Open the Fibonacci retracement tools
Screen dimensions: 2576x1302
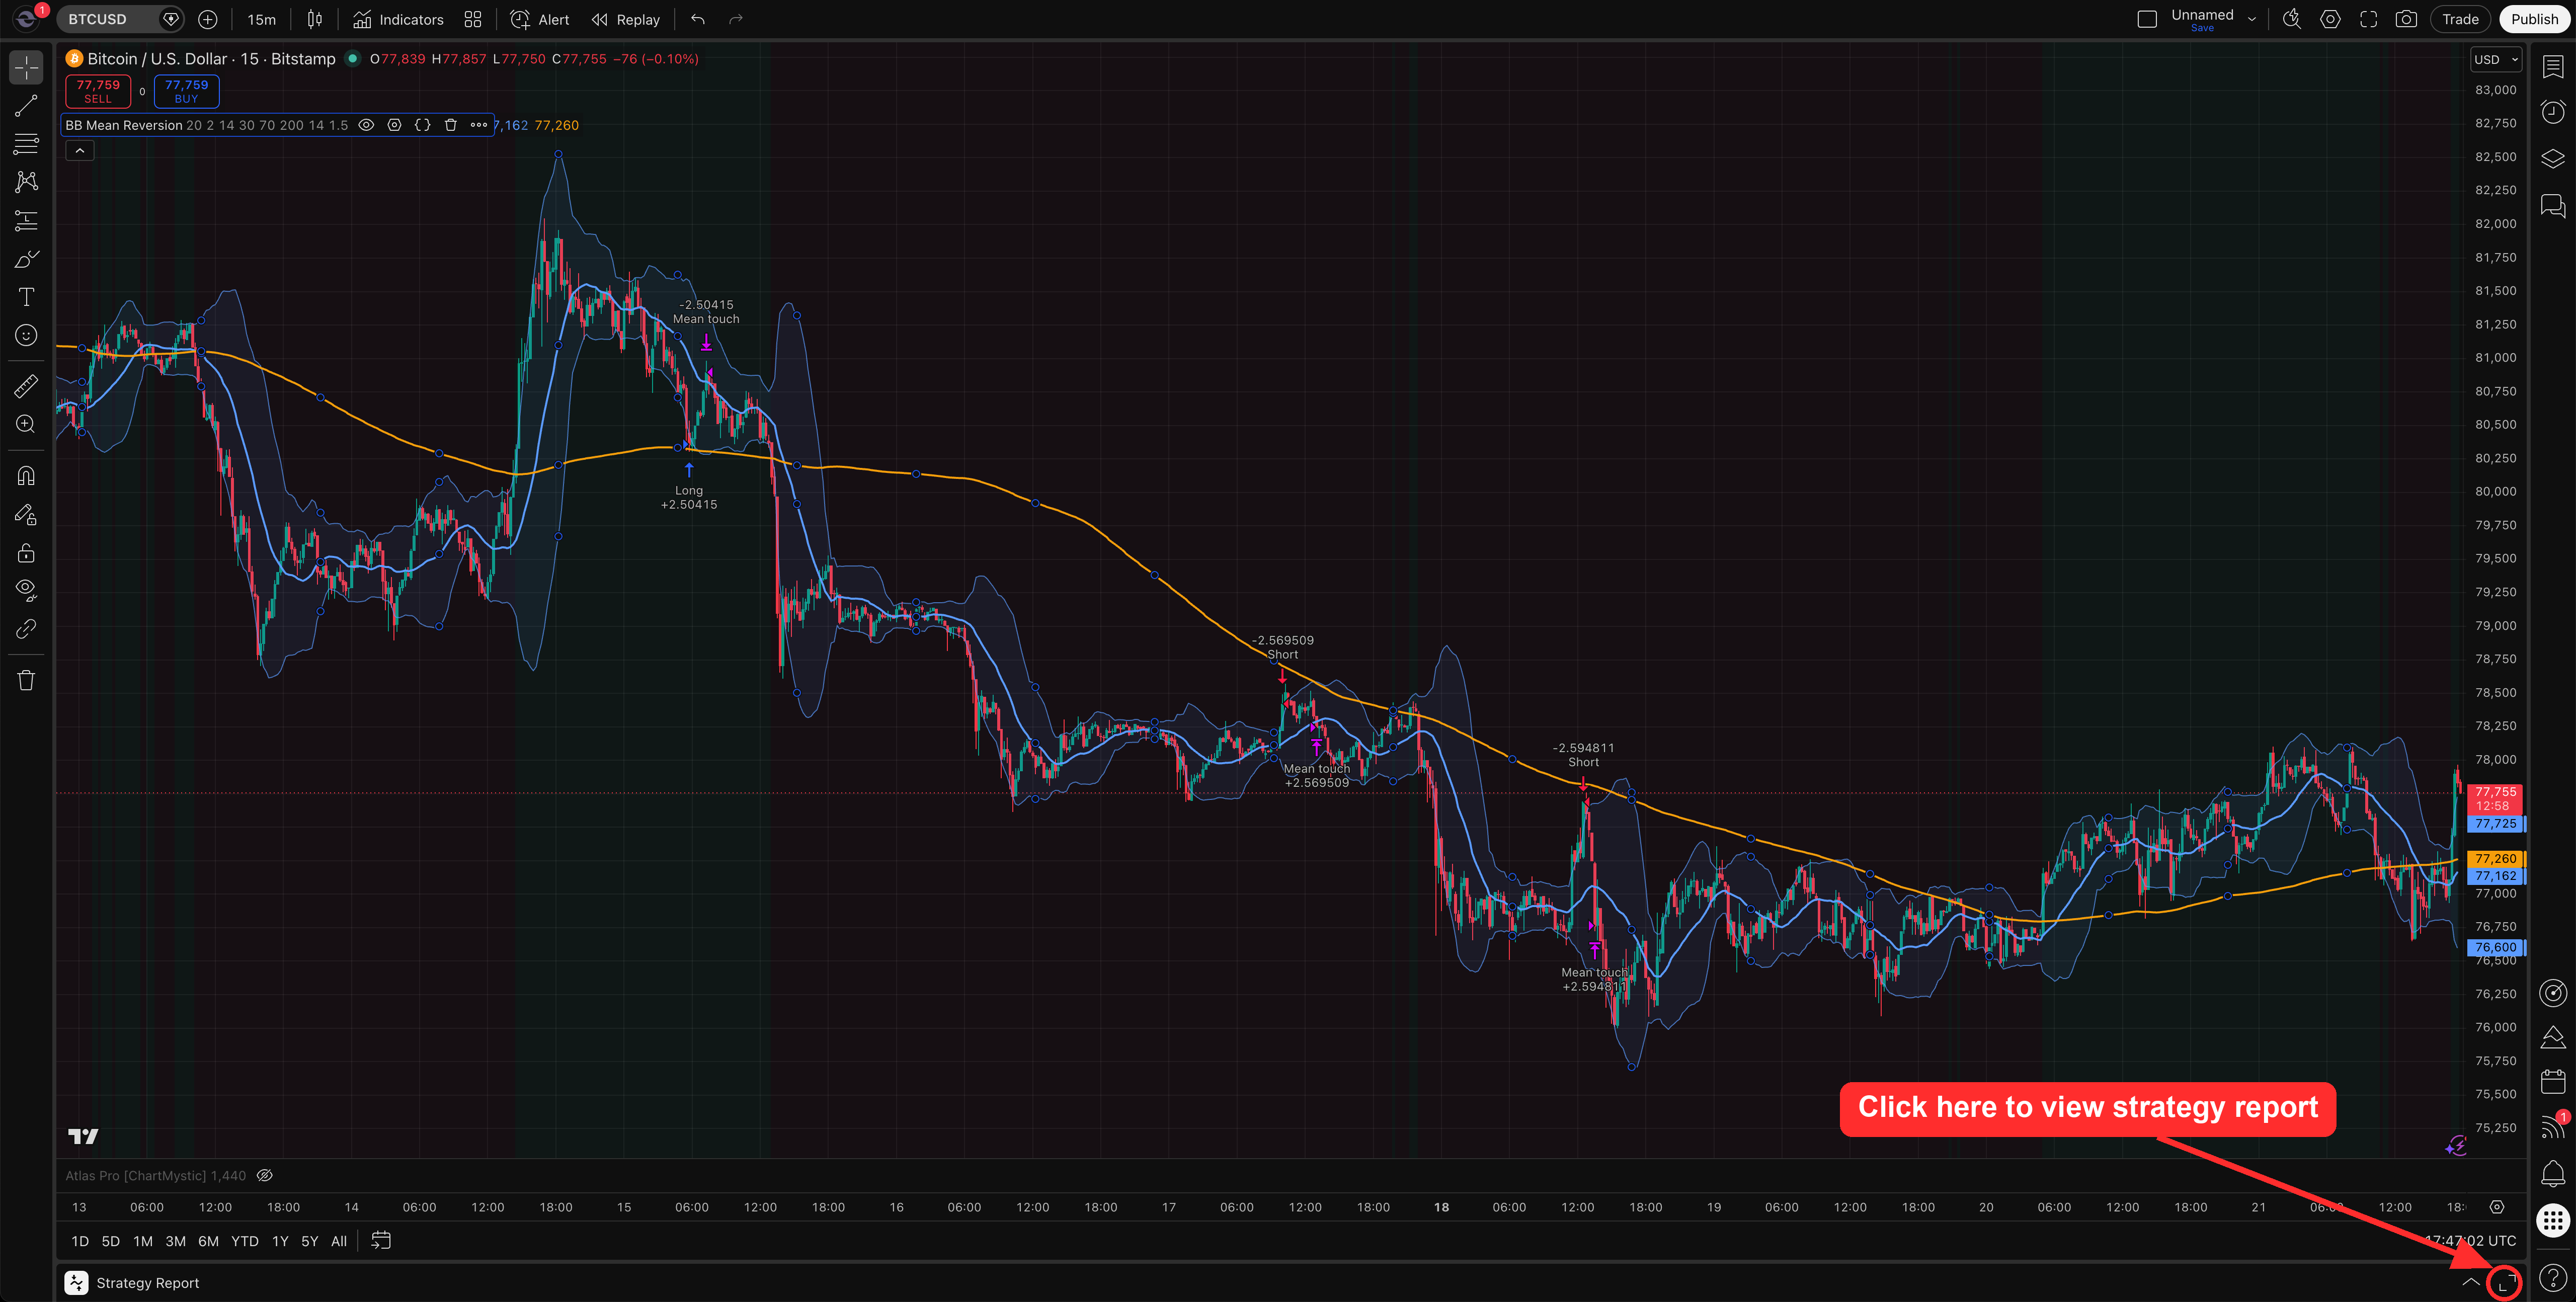(26, 144)
